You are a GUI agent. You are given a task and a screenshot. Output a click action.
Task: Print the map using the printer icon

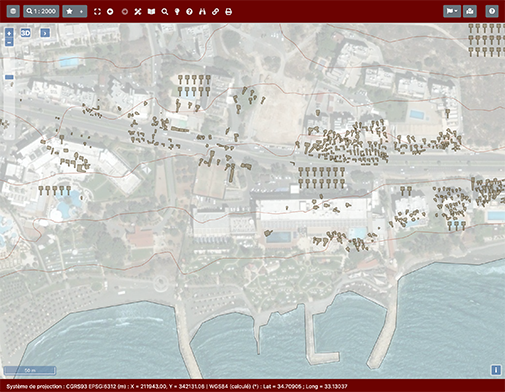pos(228,12)
